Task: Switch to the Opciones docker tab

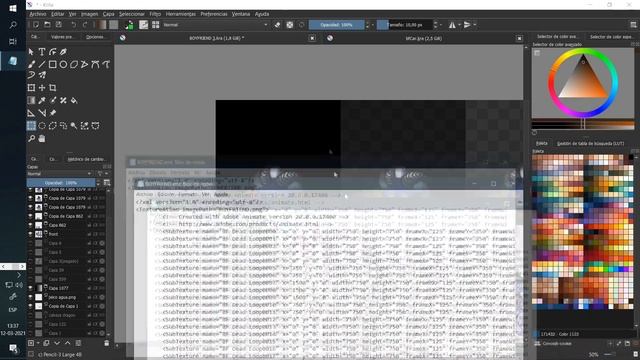Action: pyautogui.click(x=95, y=37)
